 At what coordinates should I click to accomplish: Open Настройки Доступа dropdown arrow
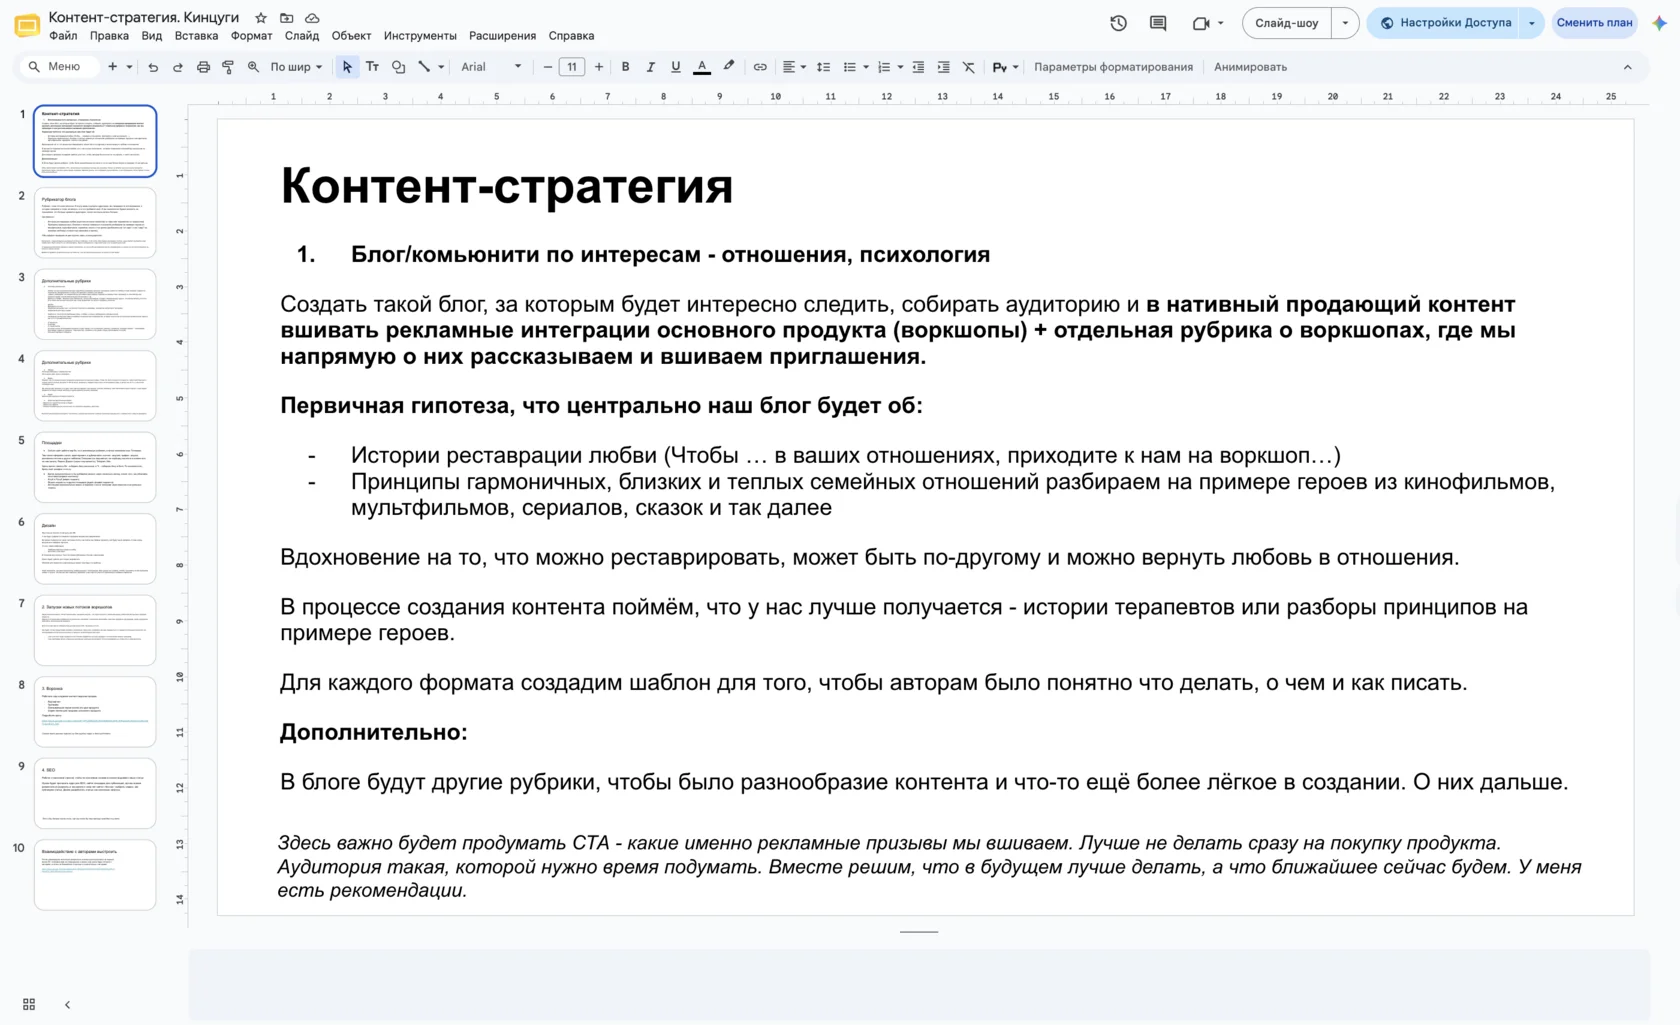(x=1532, y=23)
